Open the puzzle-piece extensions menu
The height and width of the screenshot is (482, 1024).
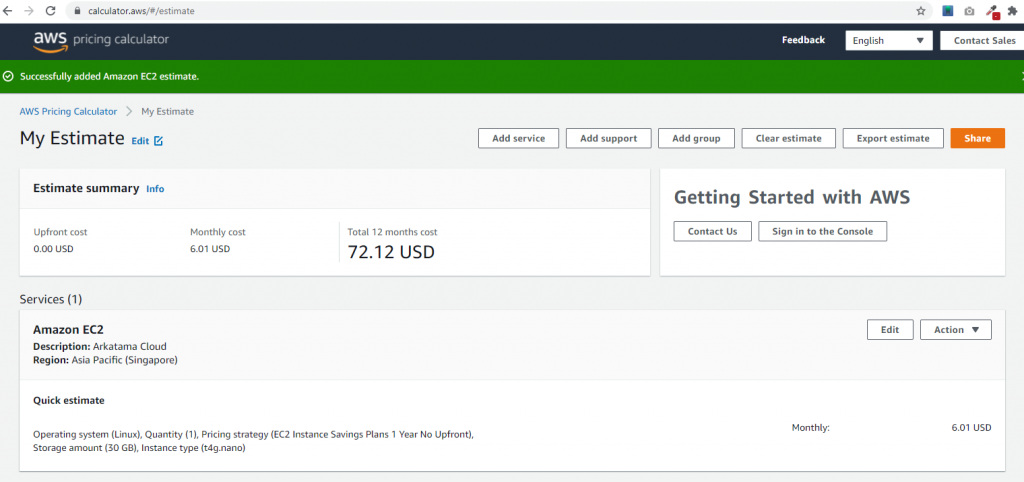click(1013, 11)
